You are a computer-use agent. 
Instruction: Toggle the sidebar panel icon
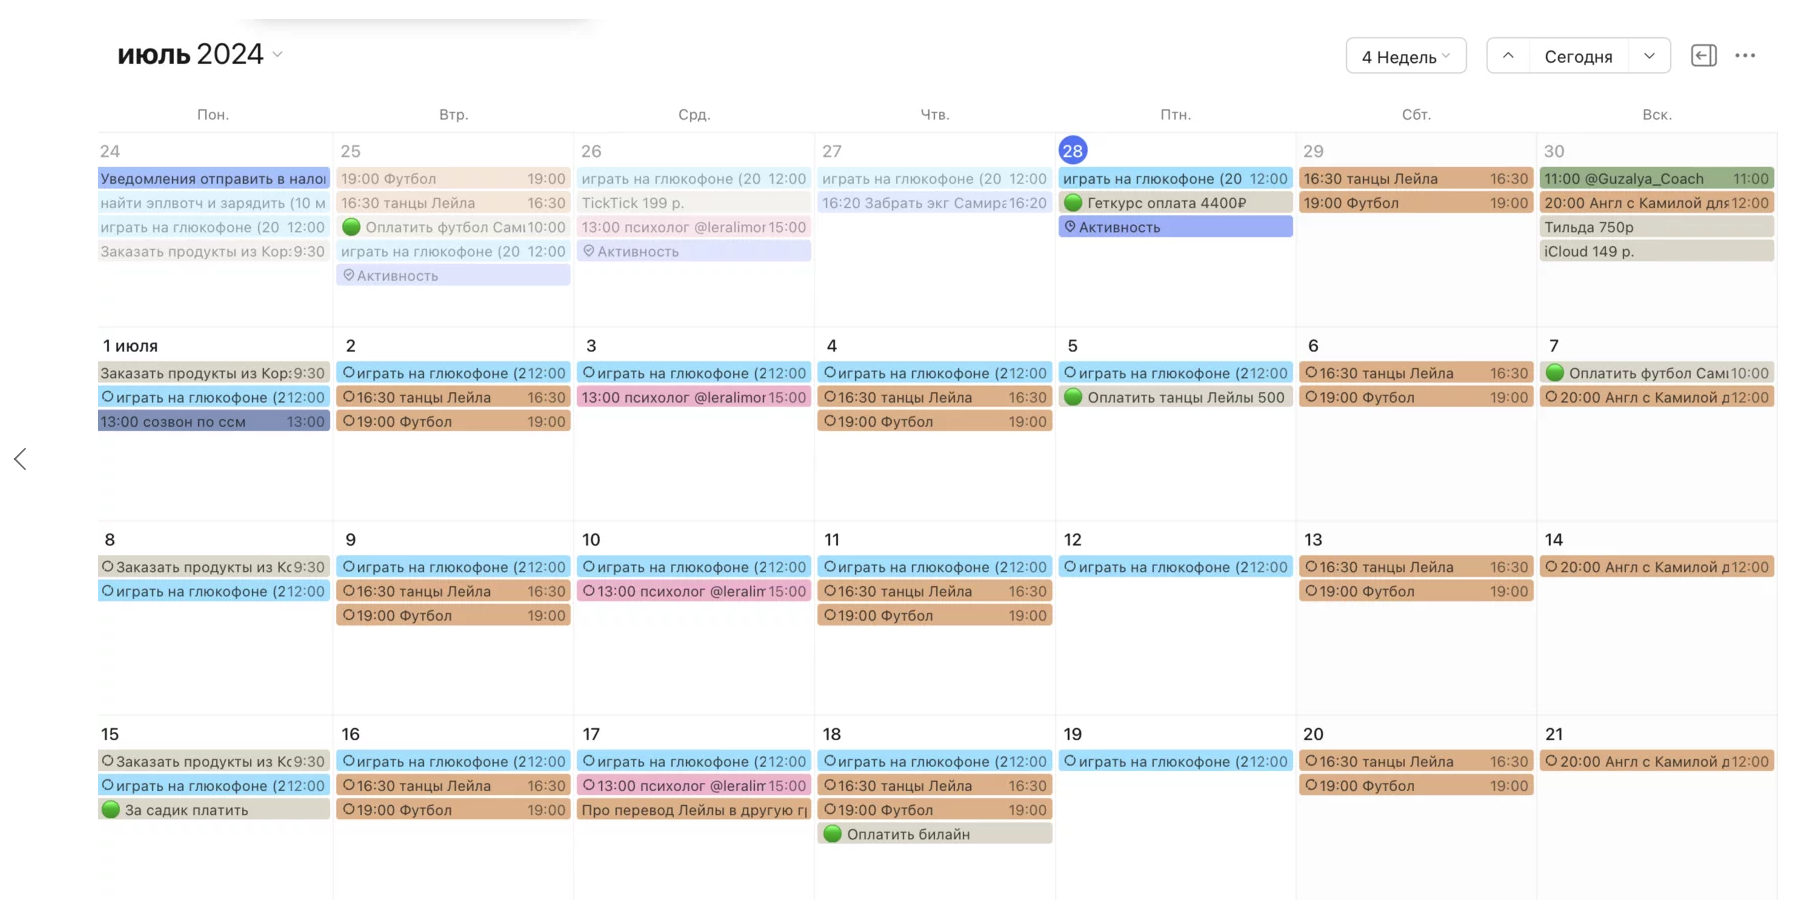click(1703, 56)
